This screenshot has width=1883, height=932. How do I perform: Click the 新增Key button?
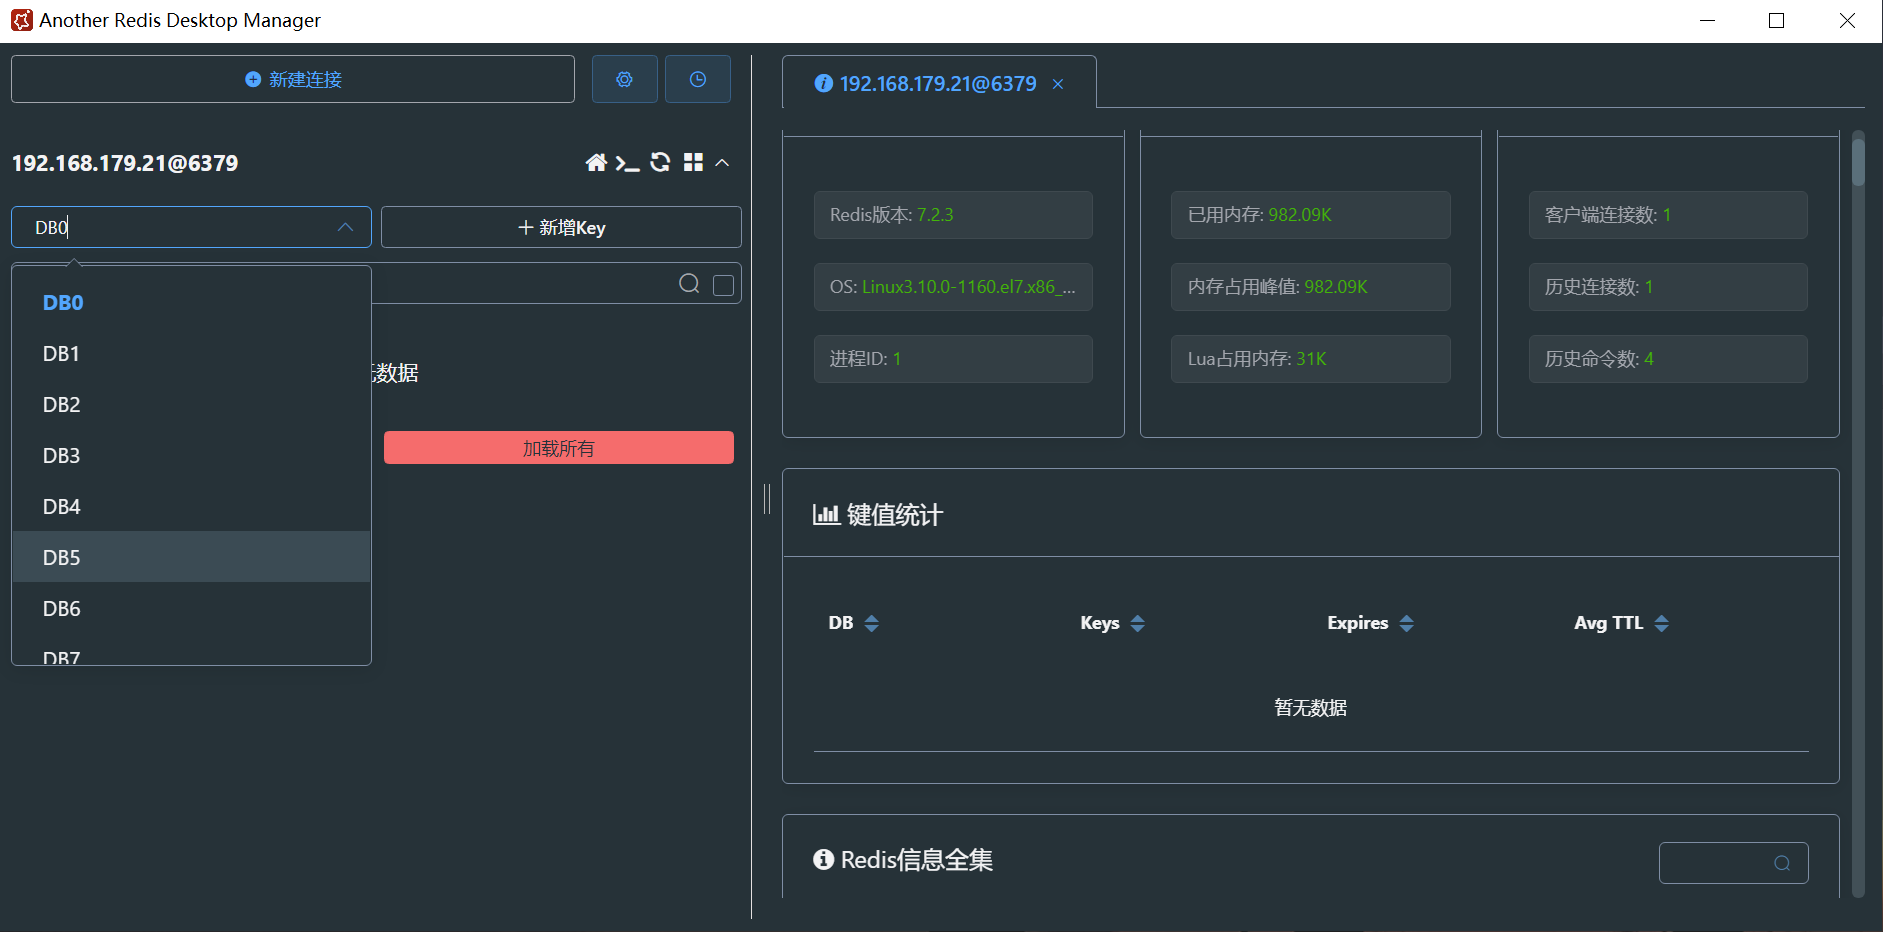[561, 227]
